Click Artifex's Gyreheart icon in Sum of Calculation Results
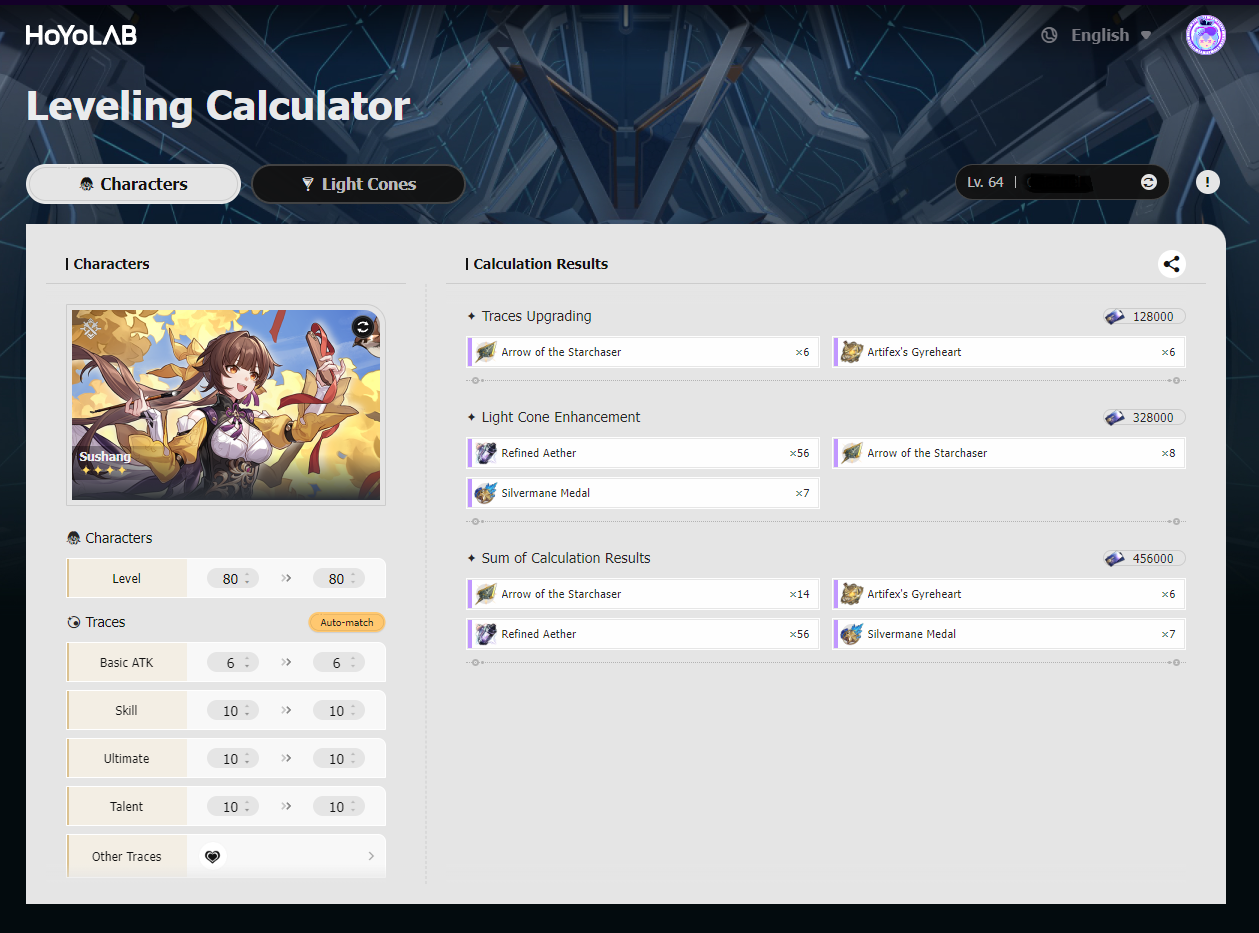 click(x=852, y=594)
